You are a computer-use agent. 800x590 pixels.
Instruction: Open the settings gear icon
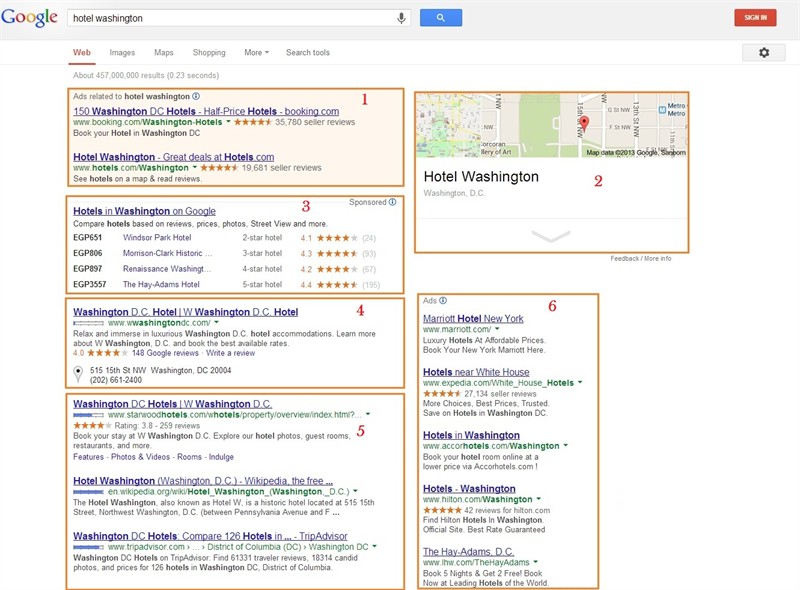(x=764, y=52)
